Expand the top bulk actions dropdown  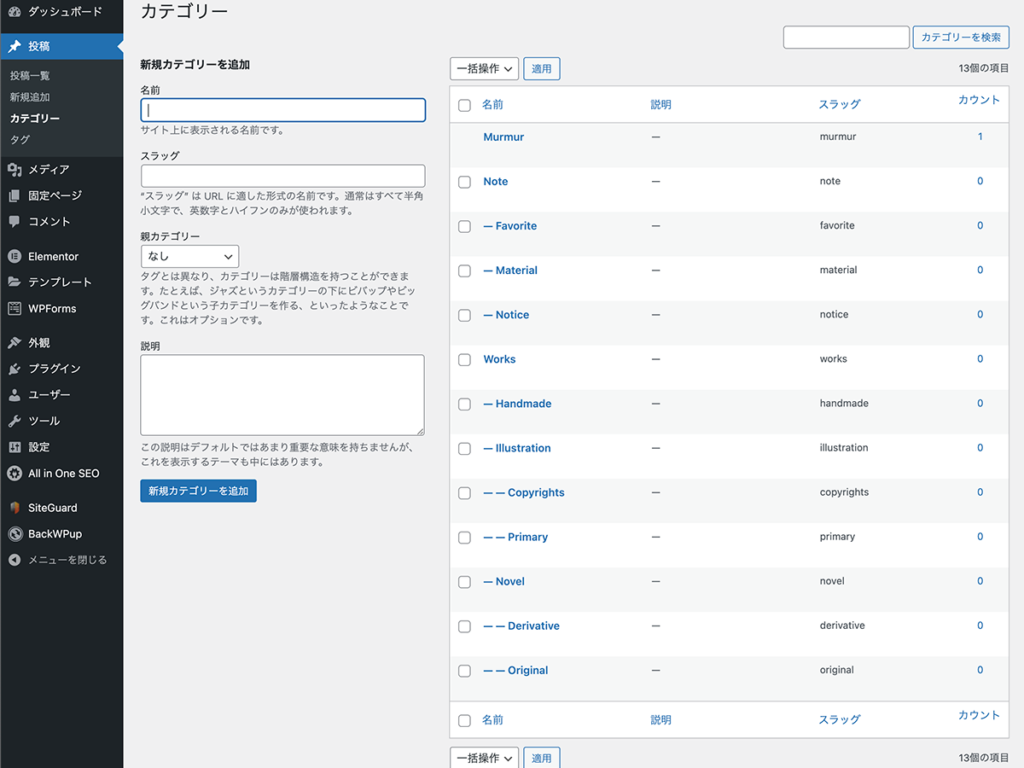click(484, 69)
